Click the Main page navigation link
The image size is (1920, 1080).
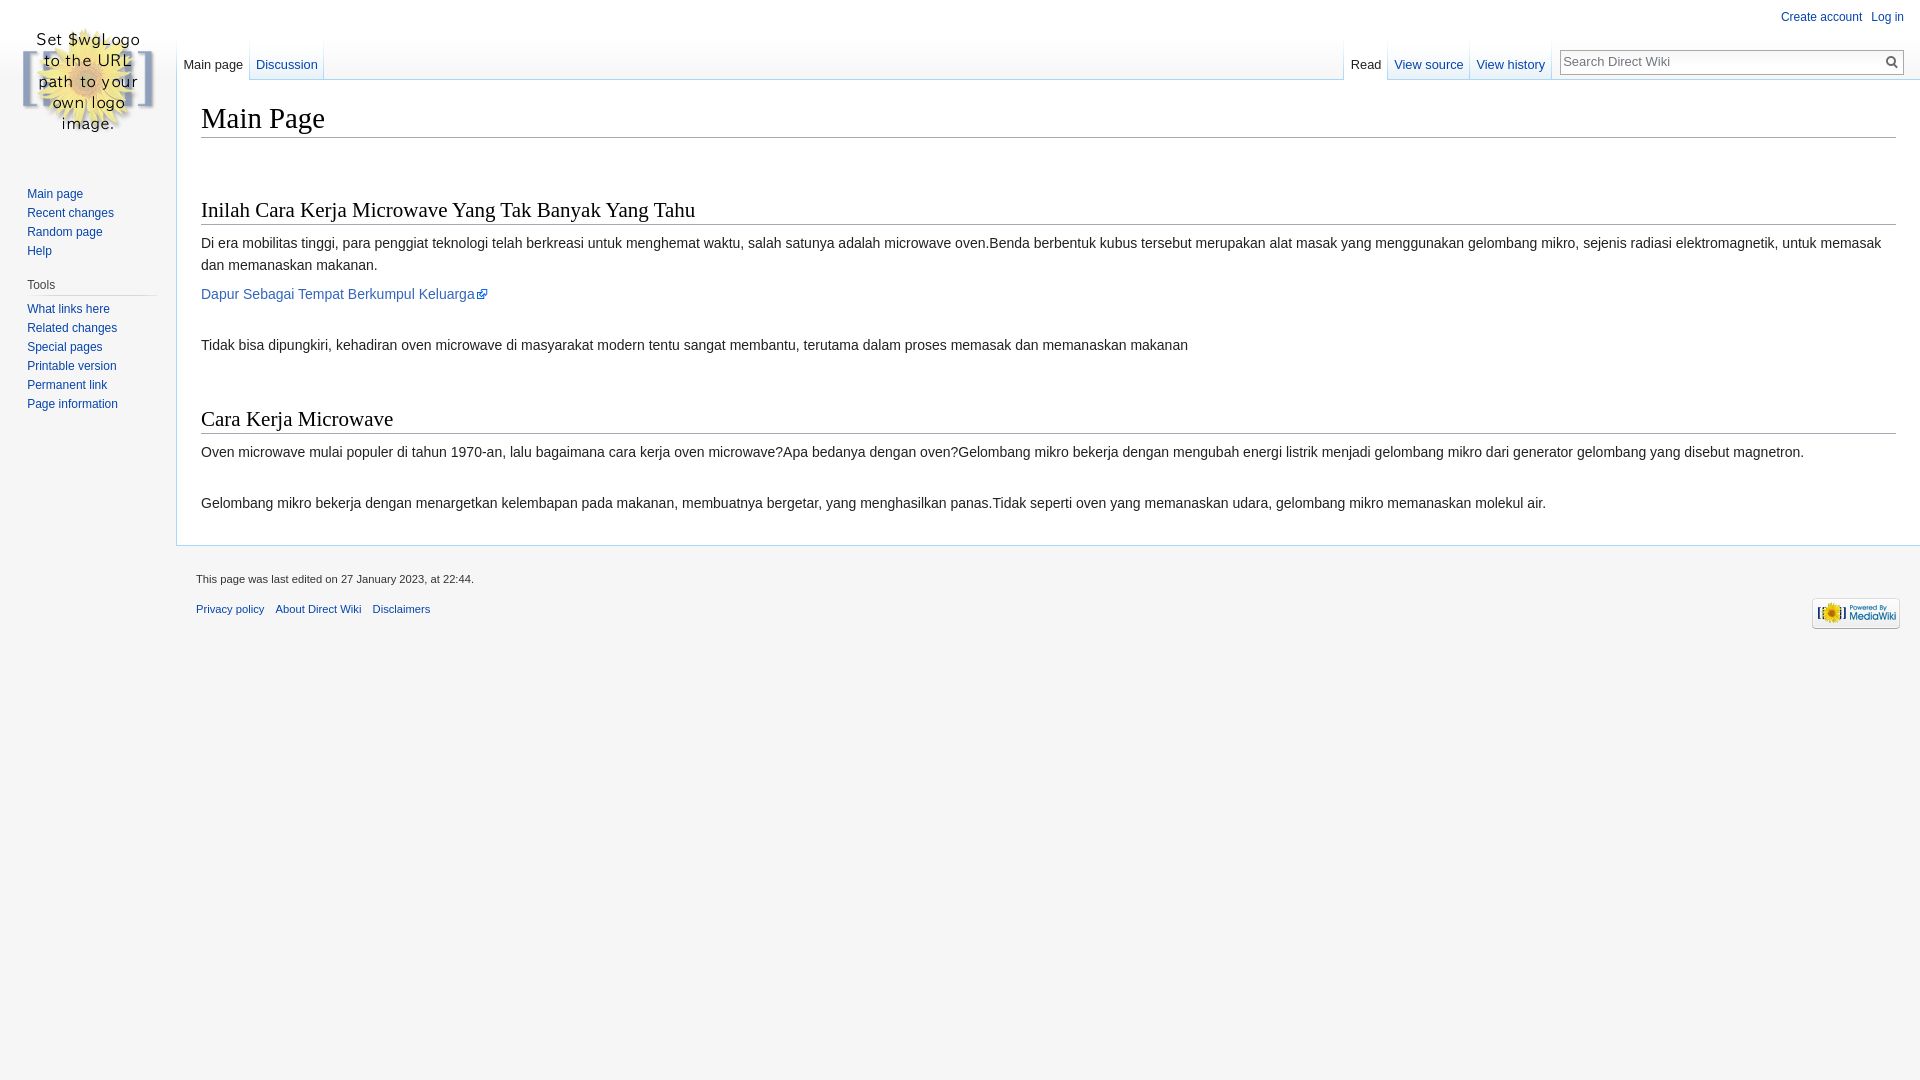click(54, 193)
